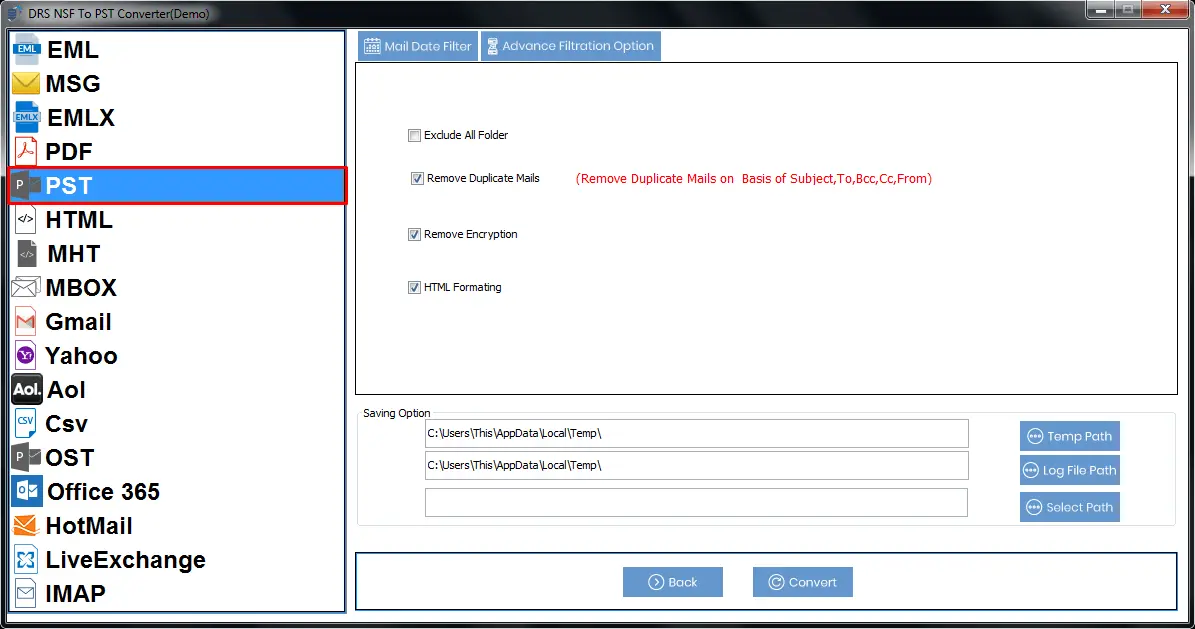The width and height of the screenshot is (1195, 629).
Task: Click the Select Path button
Action: (1069, 507)
